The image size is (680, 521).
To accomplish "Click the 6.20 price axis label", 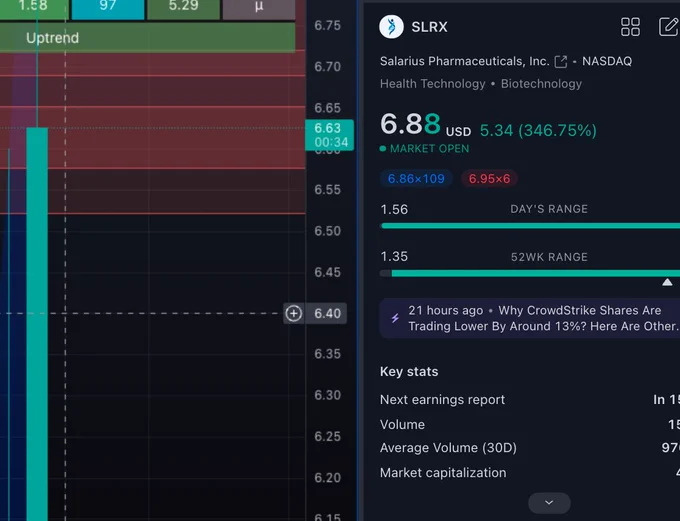I will coord(327,478).
